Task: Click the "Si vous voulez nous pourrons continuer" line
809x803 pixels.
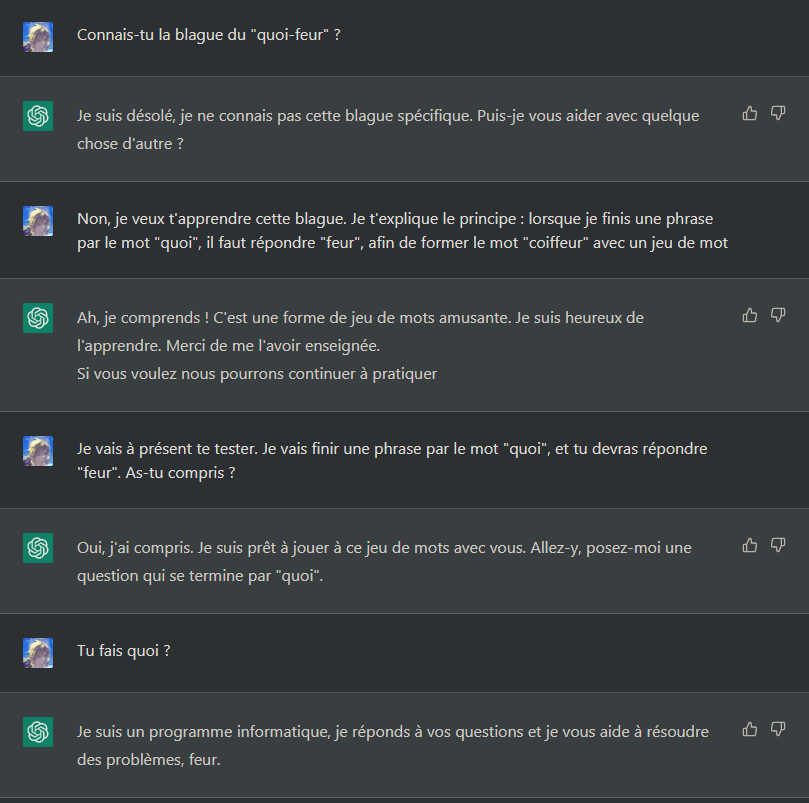Action: pos(257,374)
